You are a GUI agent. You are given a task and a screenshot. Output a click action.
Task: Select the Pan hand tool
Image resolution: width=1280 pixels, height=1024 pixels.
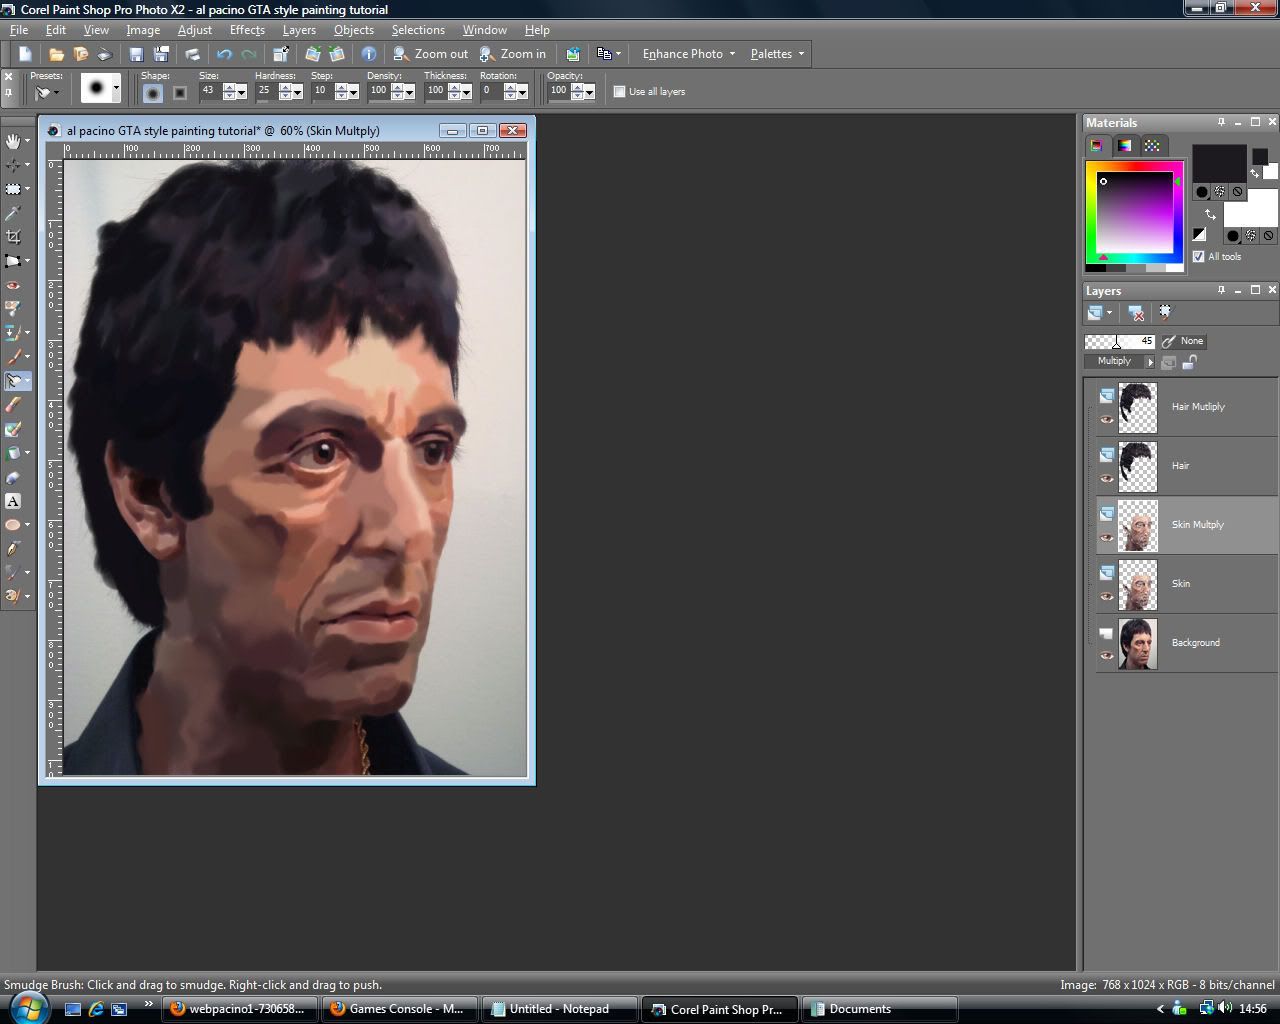[13, 141]
